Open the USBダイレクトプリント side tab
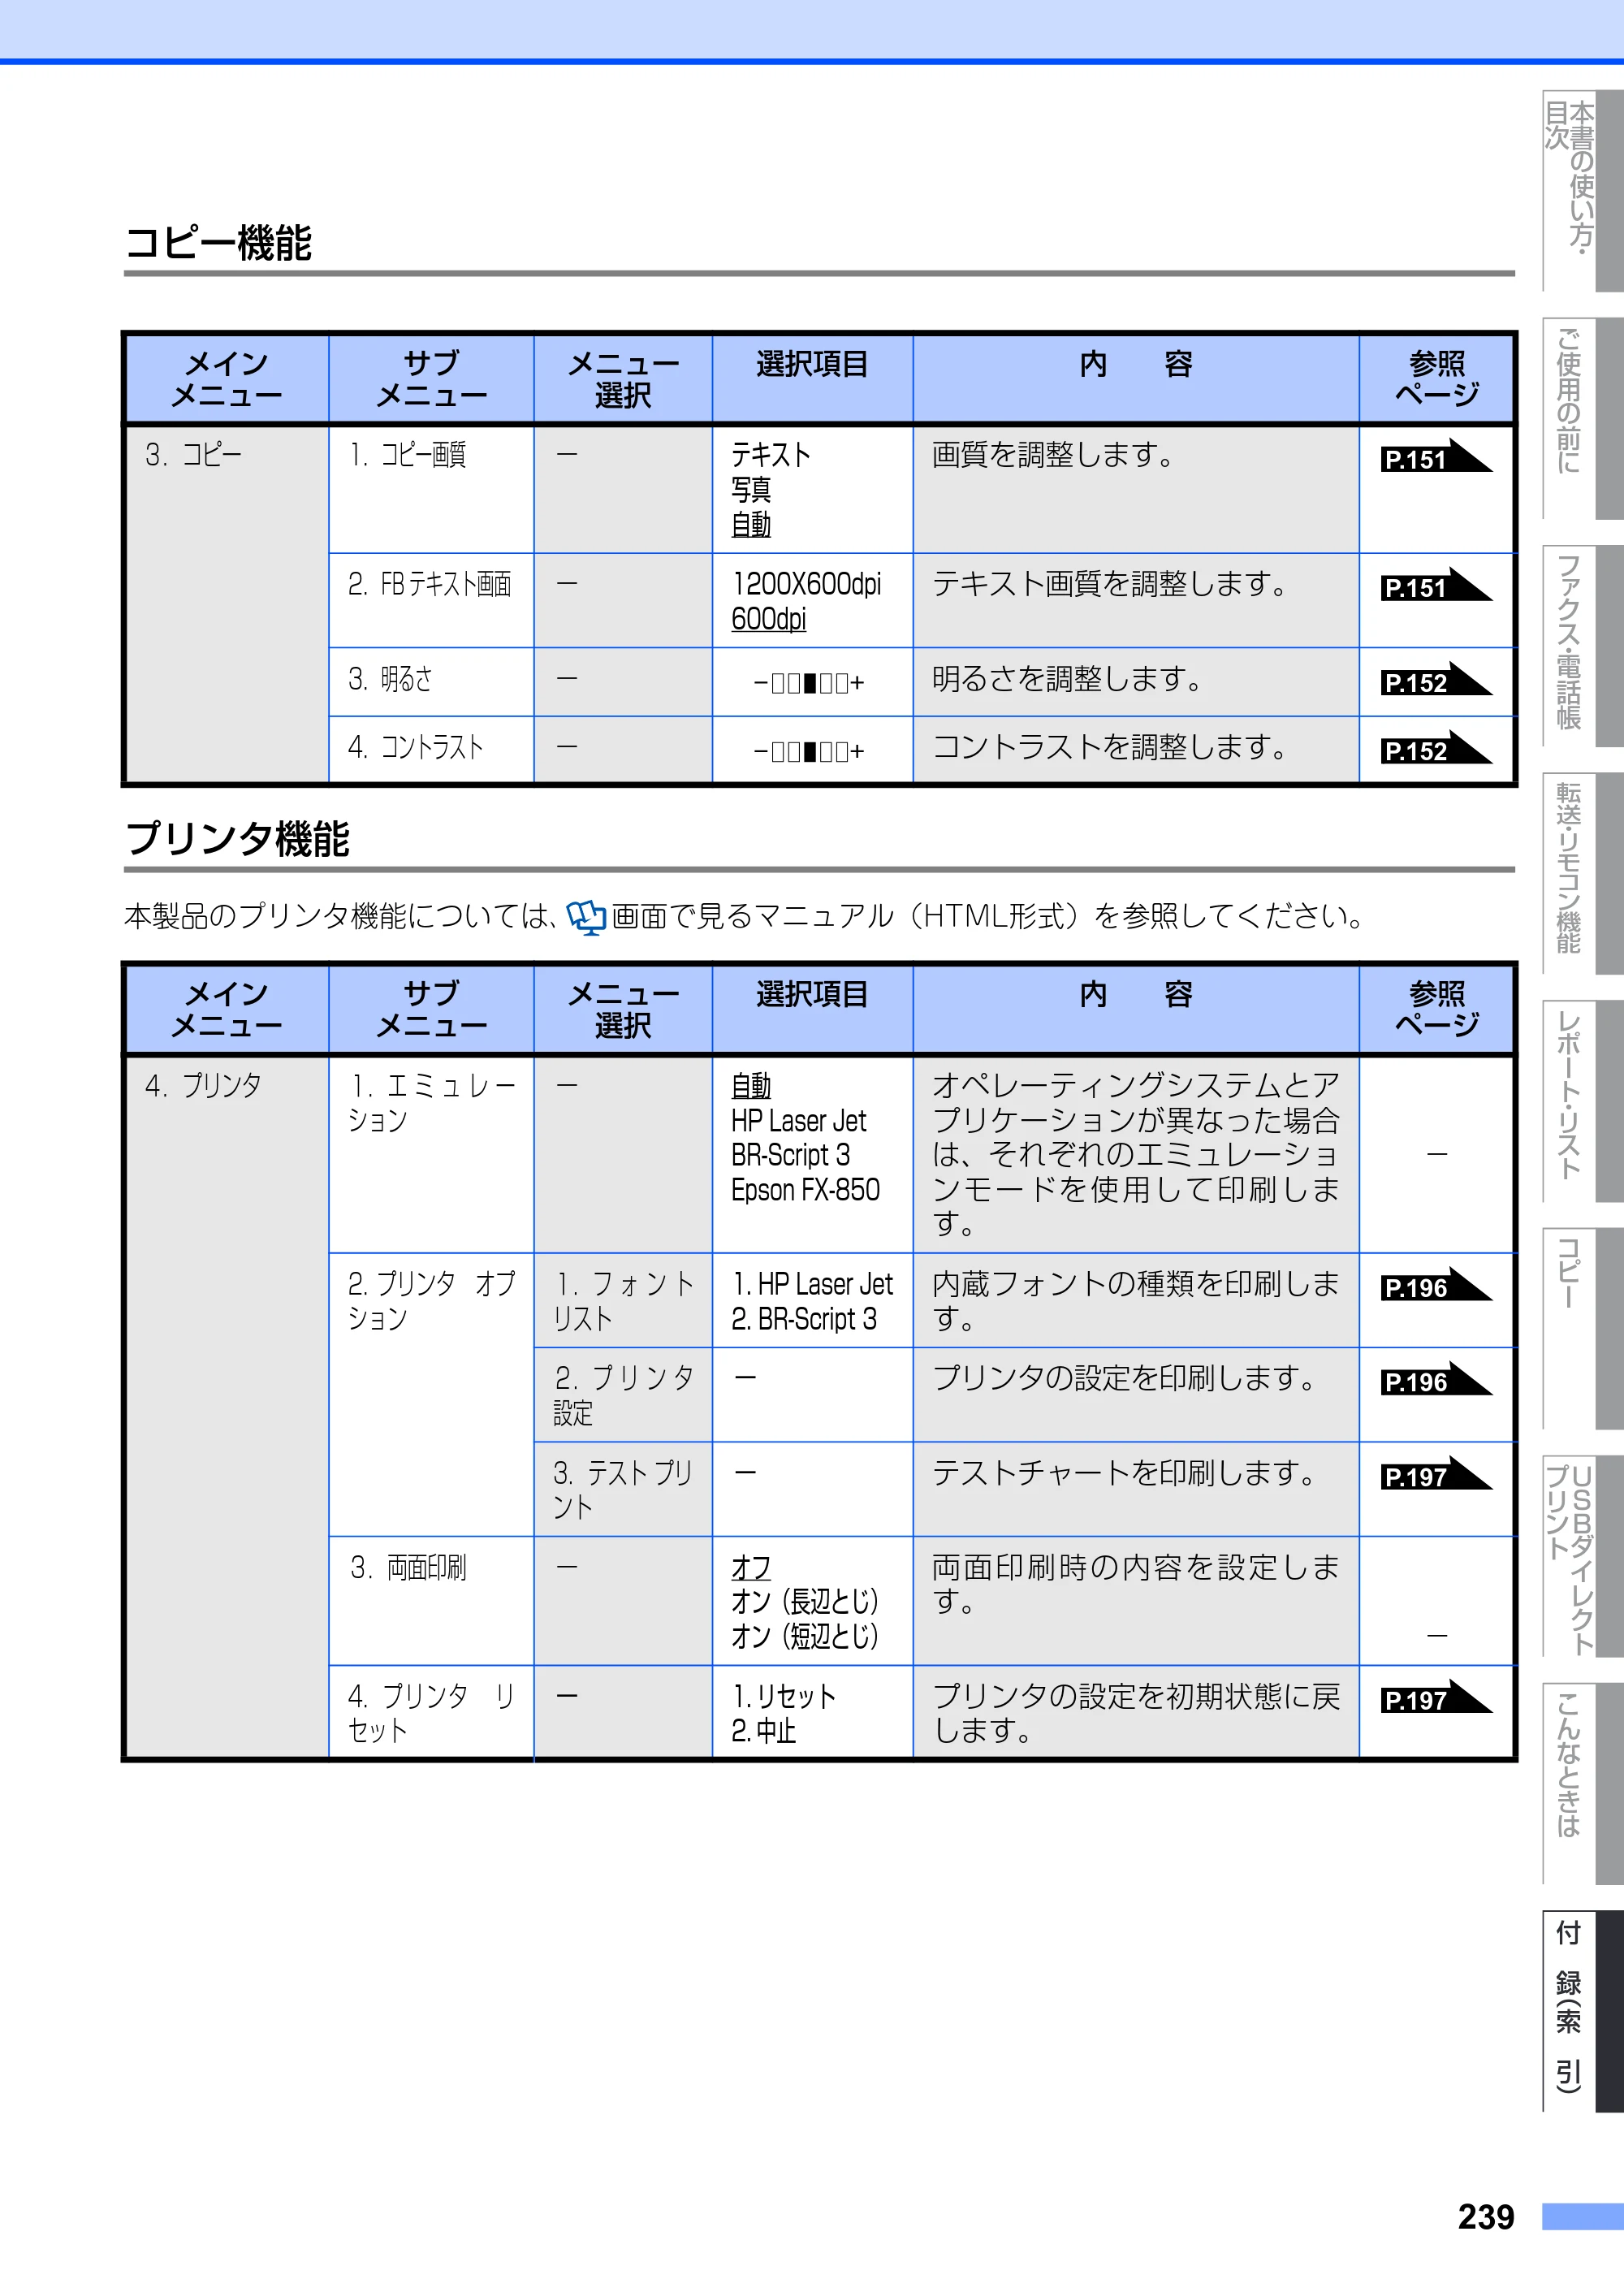 coord(1582,1555)
